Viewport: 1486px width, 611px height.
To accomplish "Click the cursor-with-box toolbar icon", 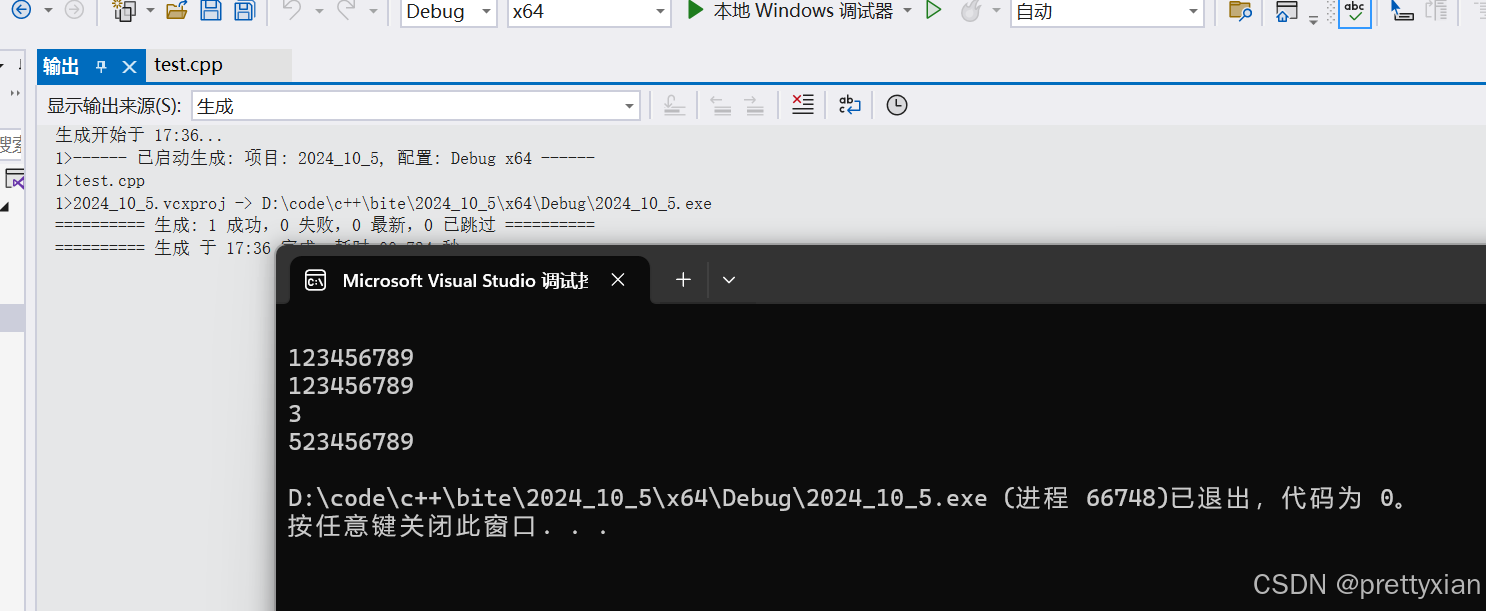I will (x=1402, y=11).
